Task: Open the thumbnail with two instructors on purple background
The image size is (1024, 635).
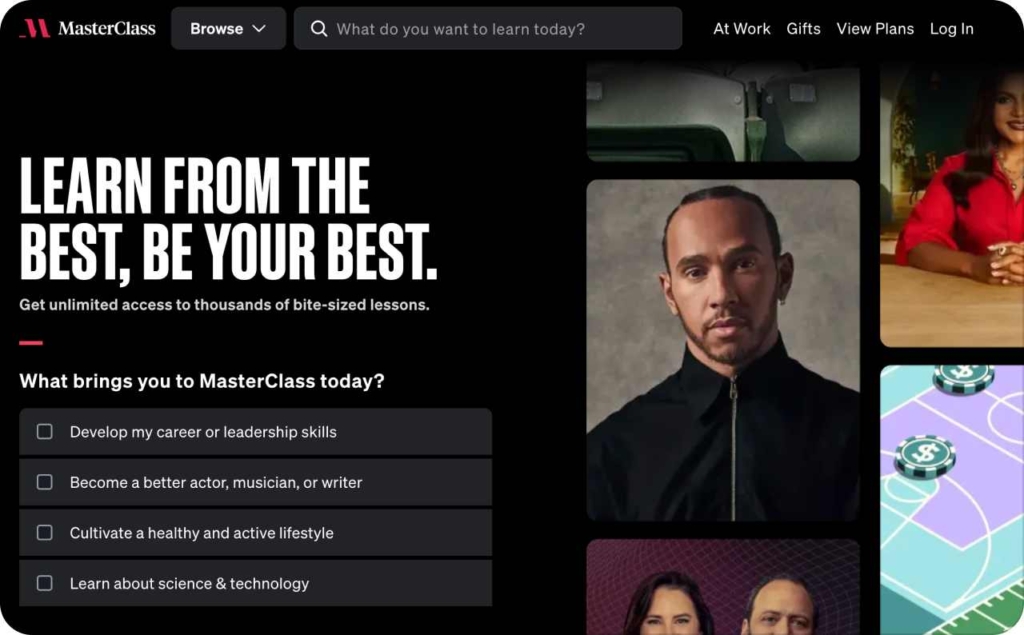Action: click(723, 587)
